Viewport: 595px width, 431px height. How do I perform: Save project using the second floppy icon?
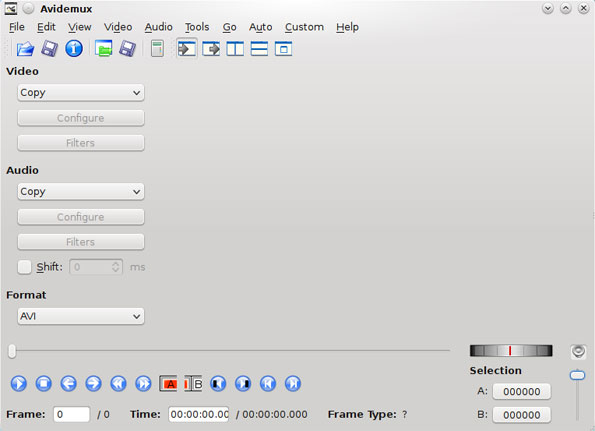pos(128,49)
